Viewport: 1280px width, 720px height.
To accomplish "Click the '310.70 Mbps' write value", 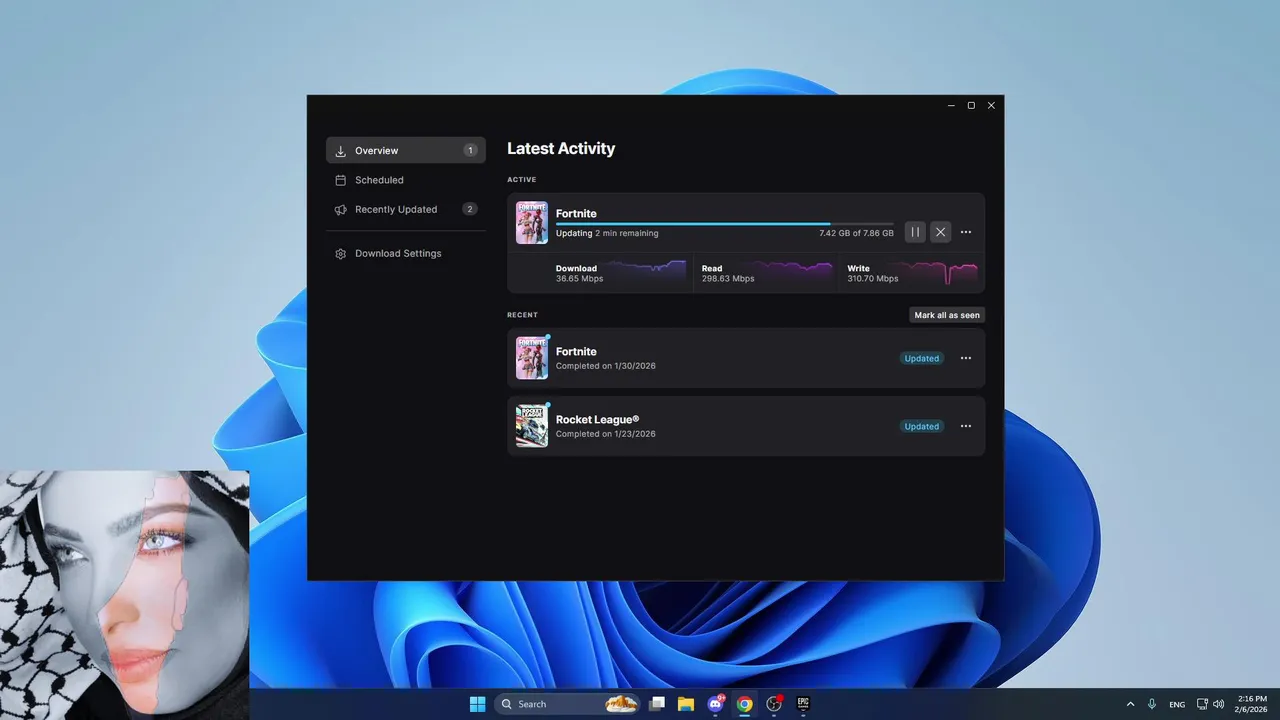I will (x=873, y=279).
